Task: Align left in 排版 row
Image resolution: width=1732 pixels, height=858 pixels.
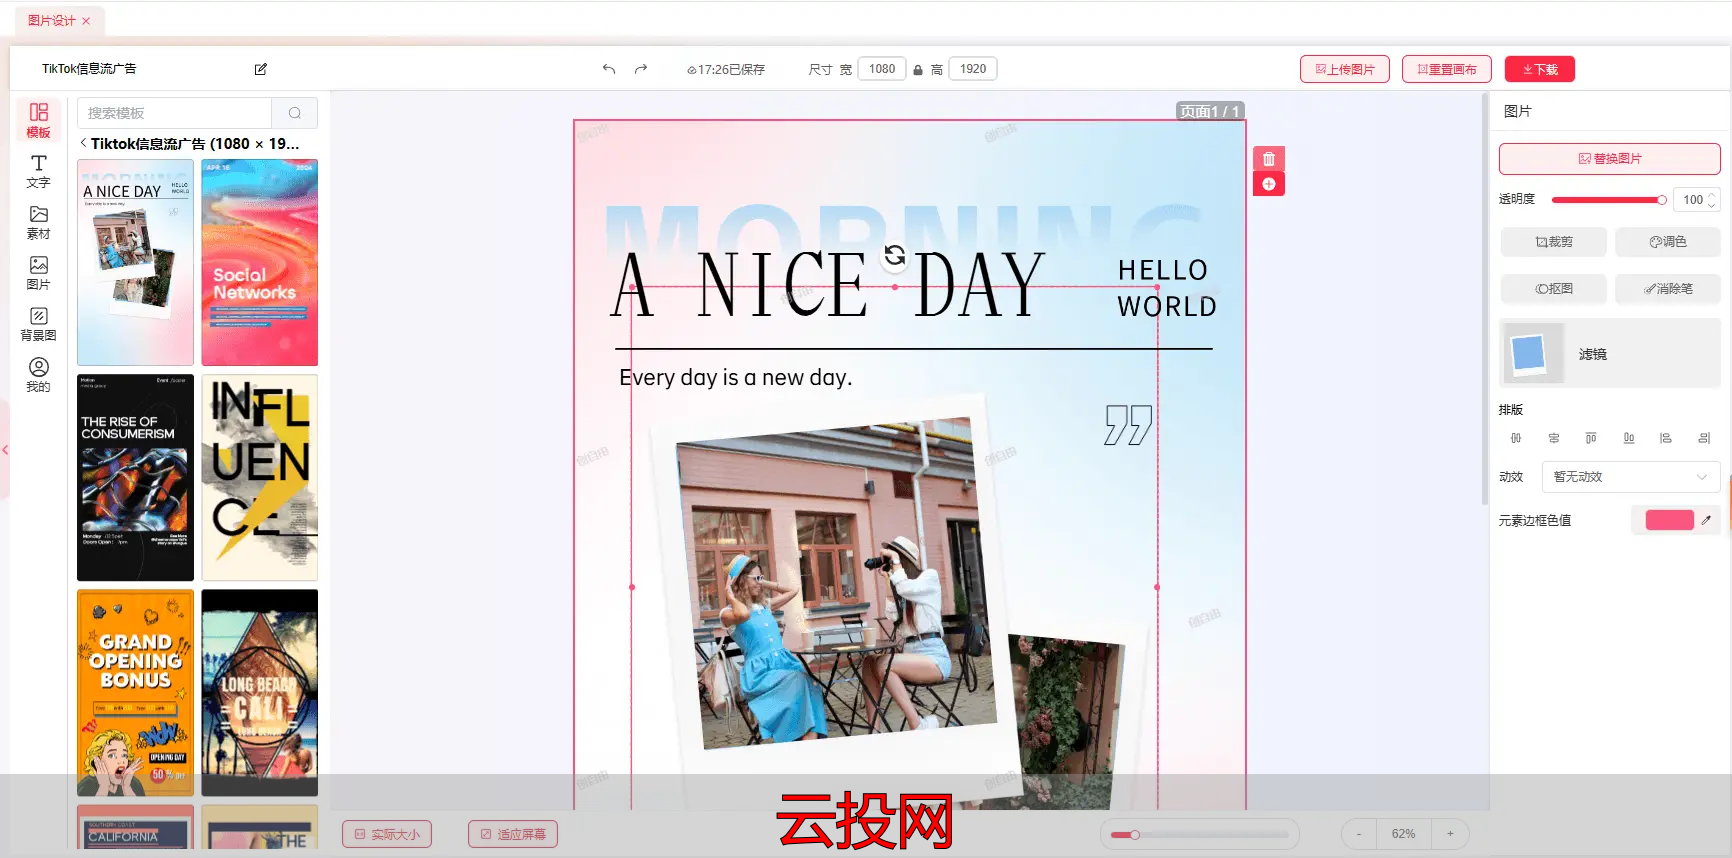Action: click(x=1666, y=438)
